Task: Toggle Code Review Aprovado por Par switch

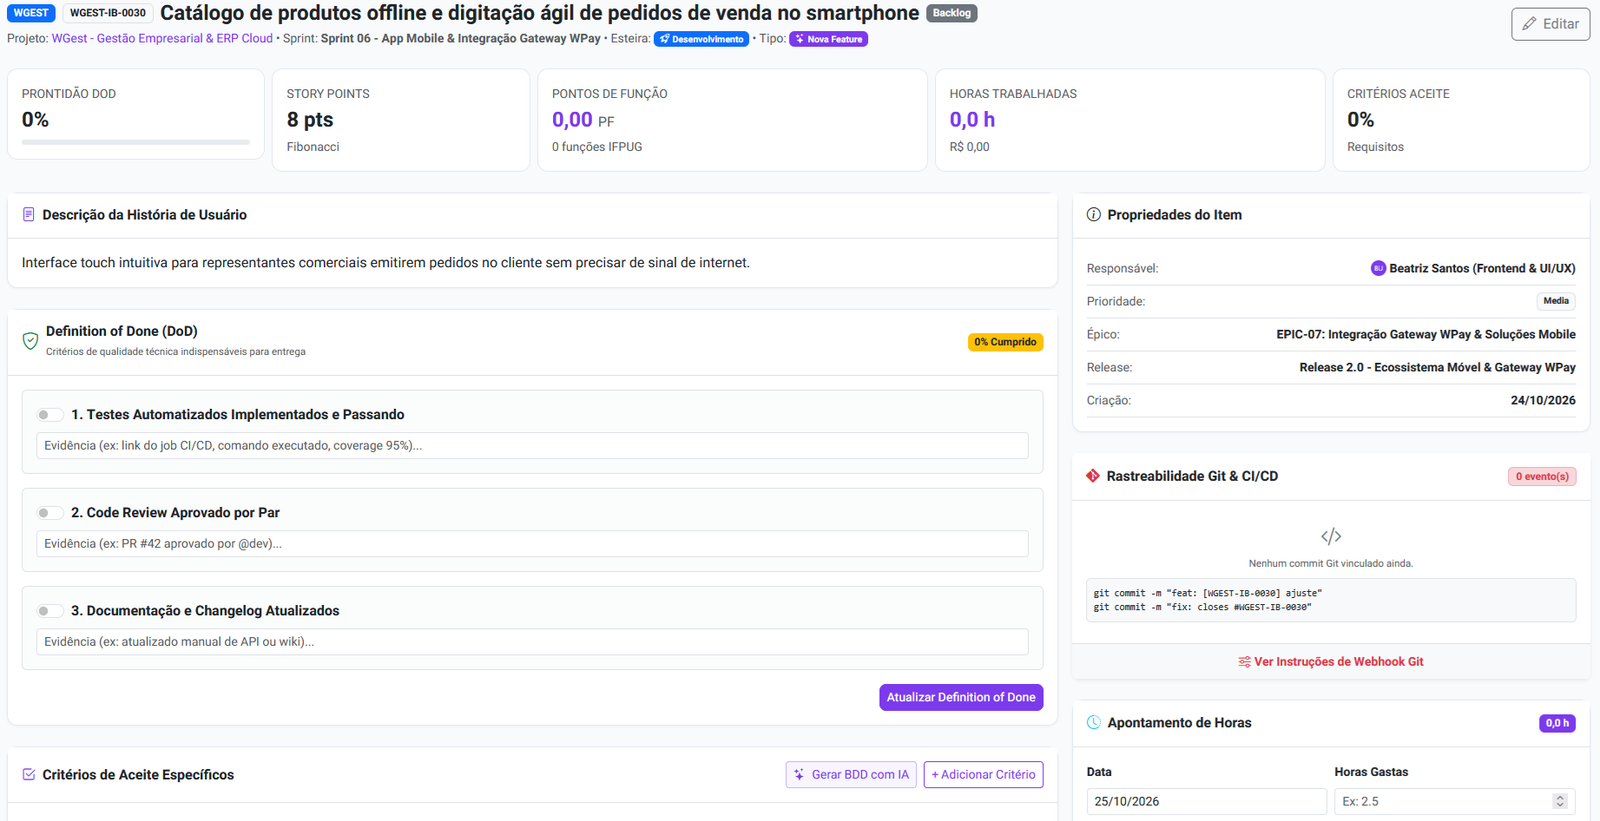Action: (x=49, y=513)
